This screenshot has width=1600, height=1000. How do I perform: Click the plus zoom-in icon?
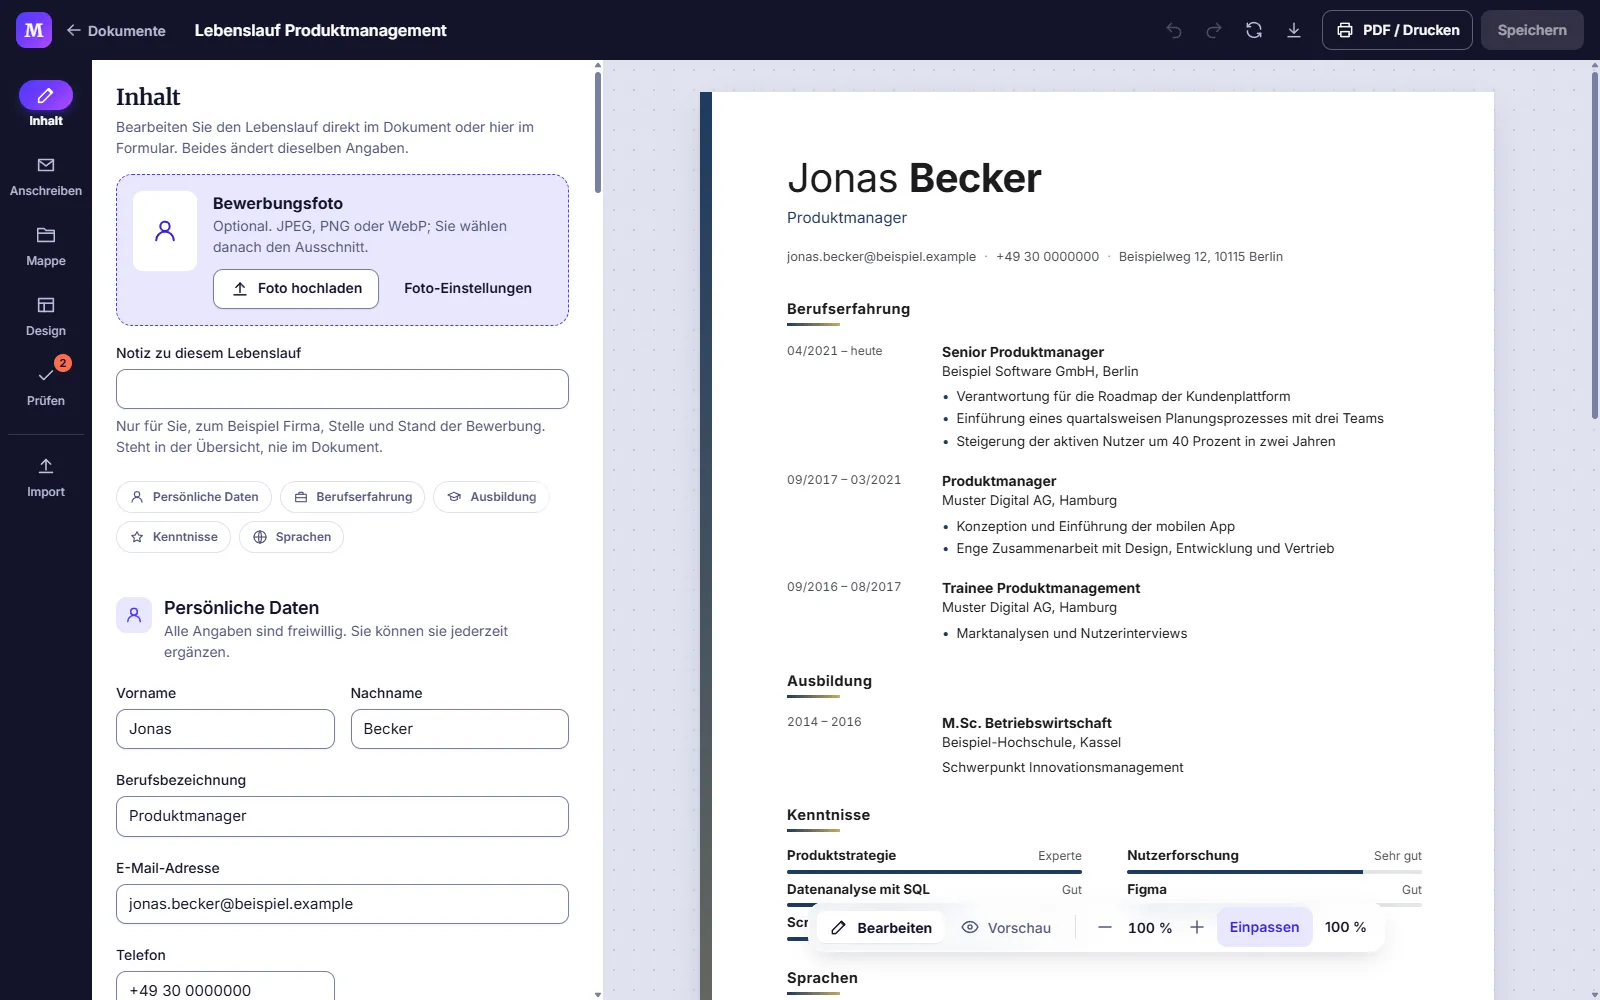(x=1197, y=928)
